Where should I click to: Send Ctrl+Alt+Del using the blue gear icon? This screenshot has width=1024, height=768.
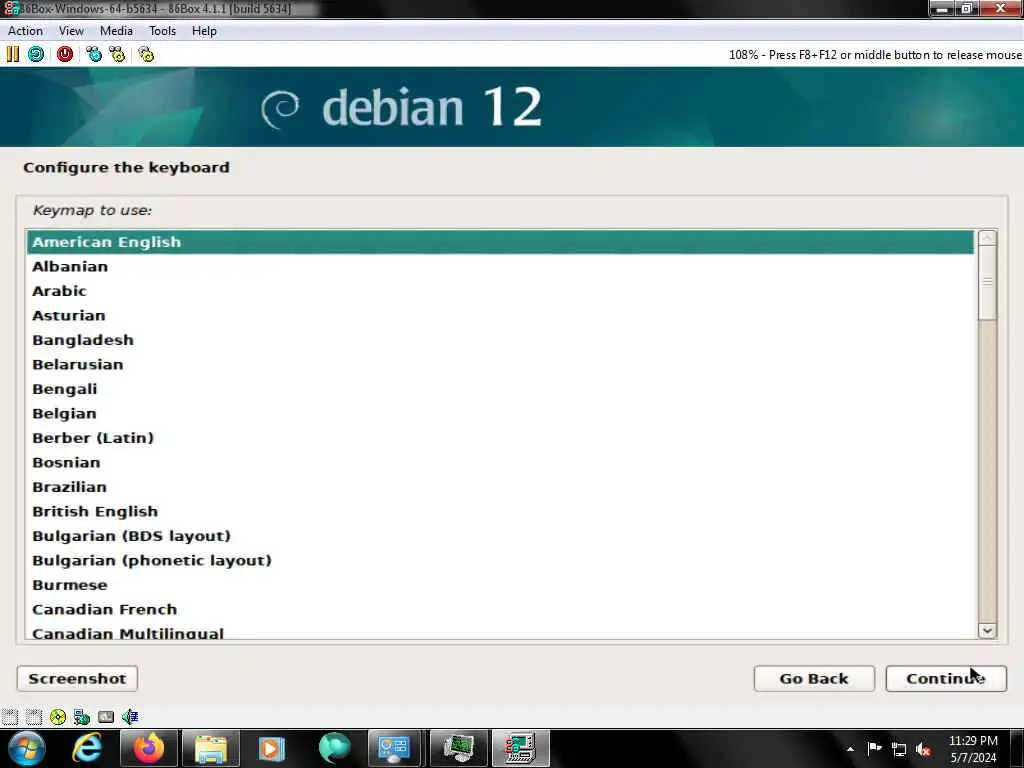coord(94,54)
